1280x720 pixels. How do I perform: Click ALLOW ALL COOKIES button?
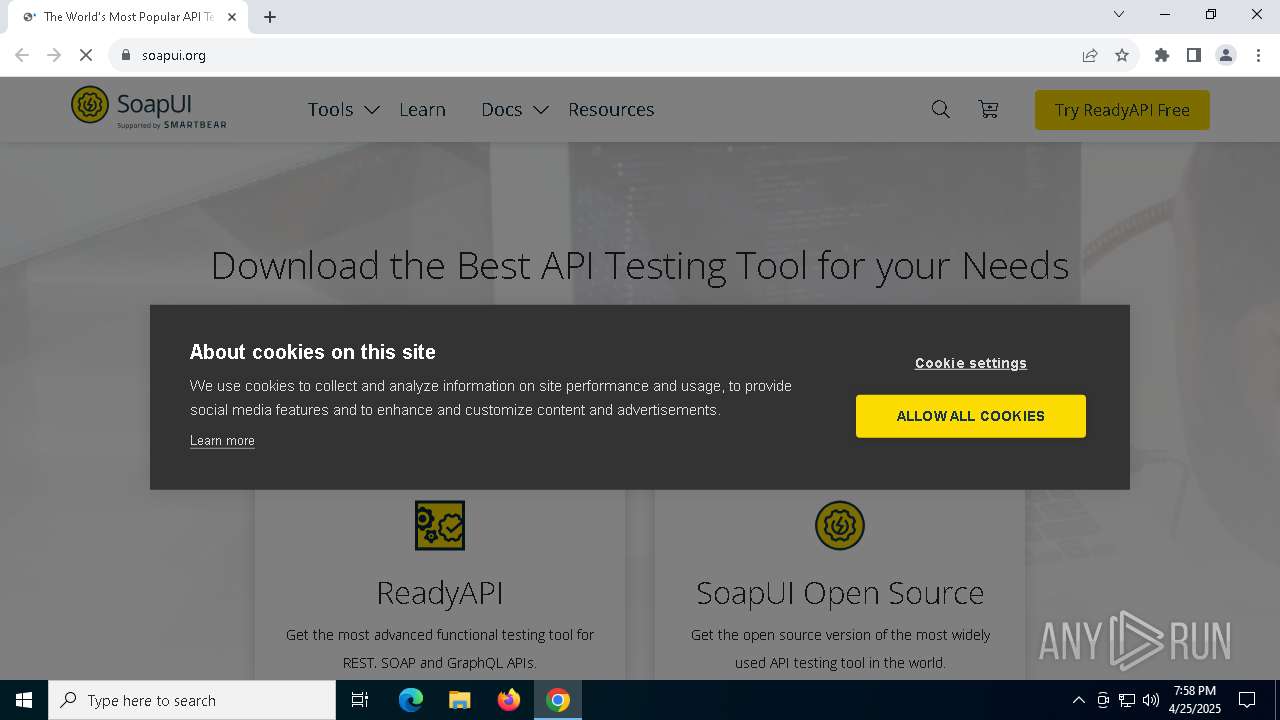[970, 416]
